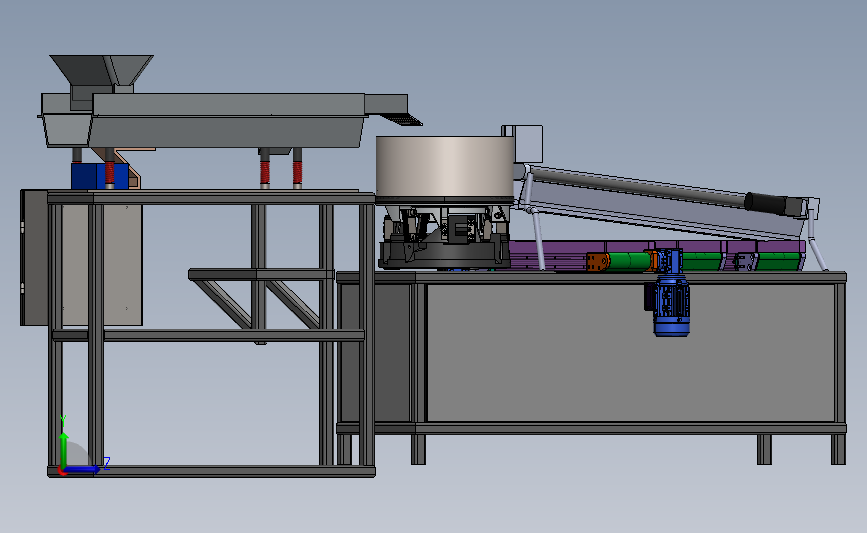Click the dark control cabinet on frame's left side
Viewport: 867px width, 533px height.
pyautogui.click(x=34, y=258)
